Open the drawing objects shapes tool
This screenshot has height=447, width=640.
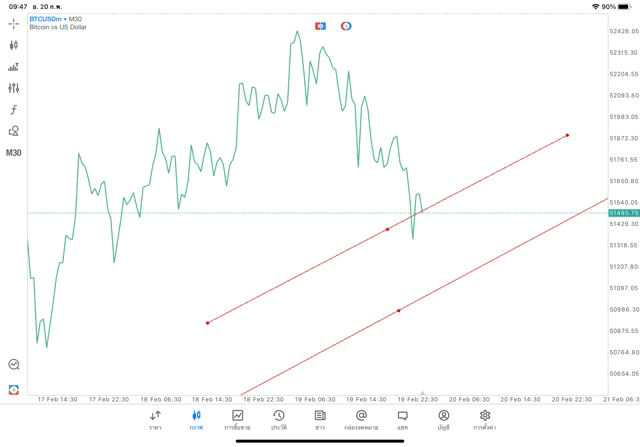coord(14,131)
